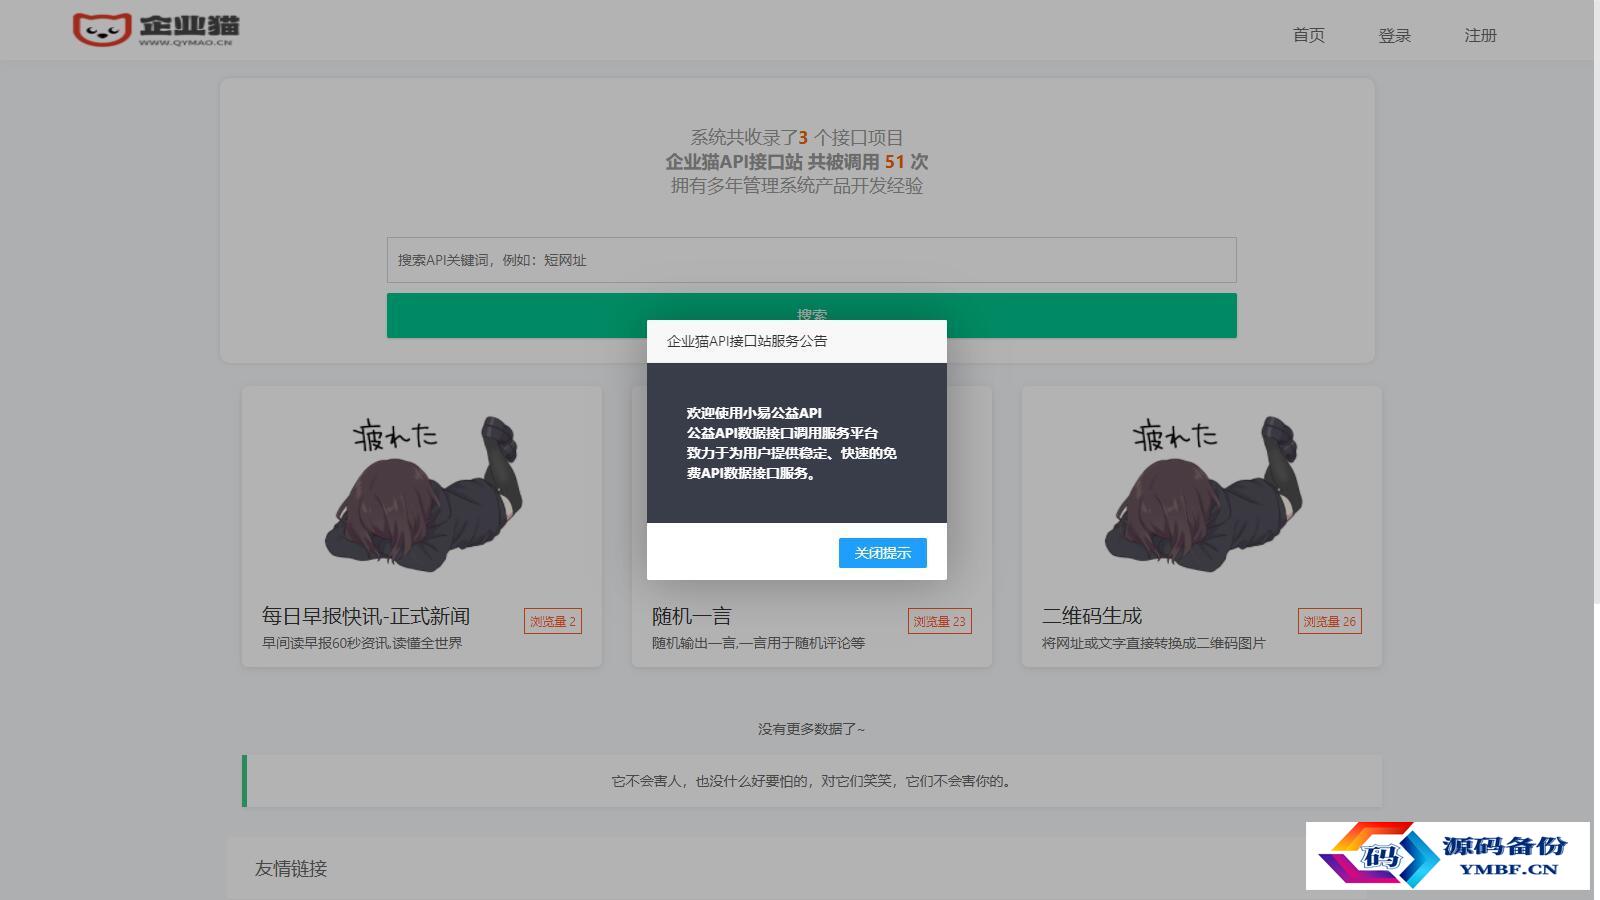Click the 系统共收录了3个接口项目 text
Image resolution: width=1600 pixels, height=900 pixels.
[796, 138]
